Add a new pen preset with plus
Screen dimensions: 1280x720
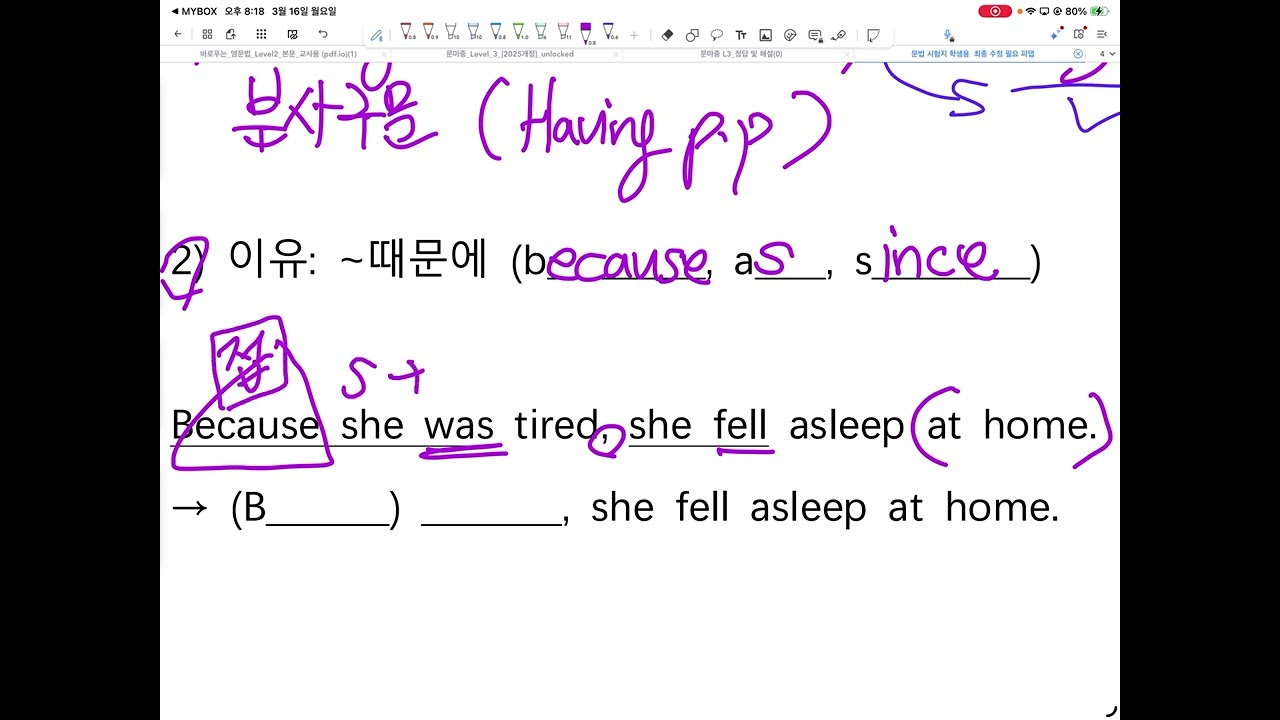pos(633,35)
